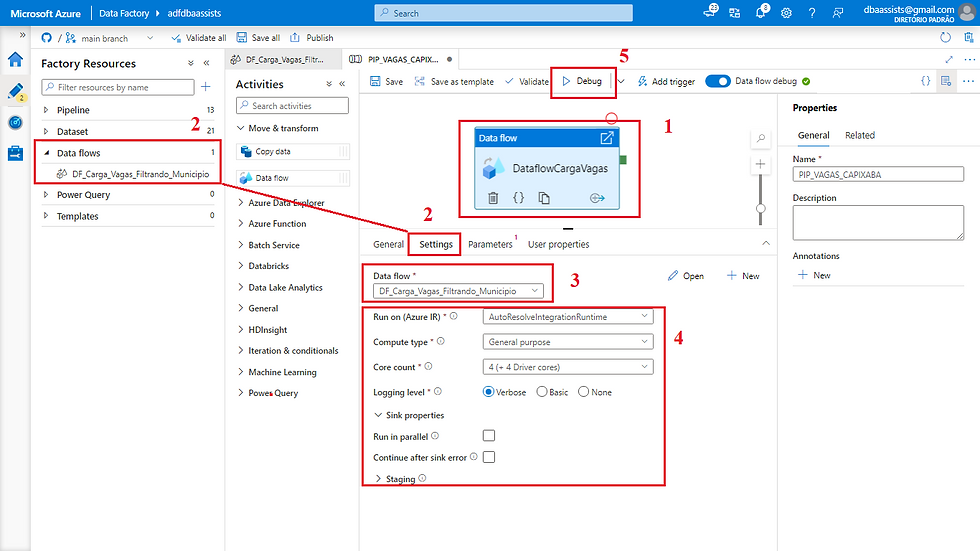Collapse the Sink properties section
The height and width of the screenshot is (551, 980).
coord(378,415)
